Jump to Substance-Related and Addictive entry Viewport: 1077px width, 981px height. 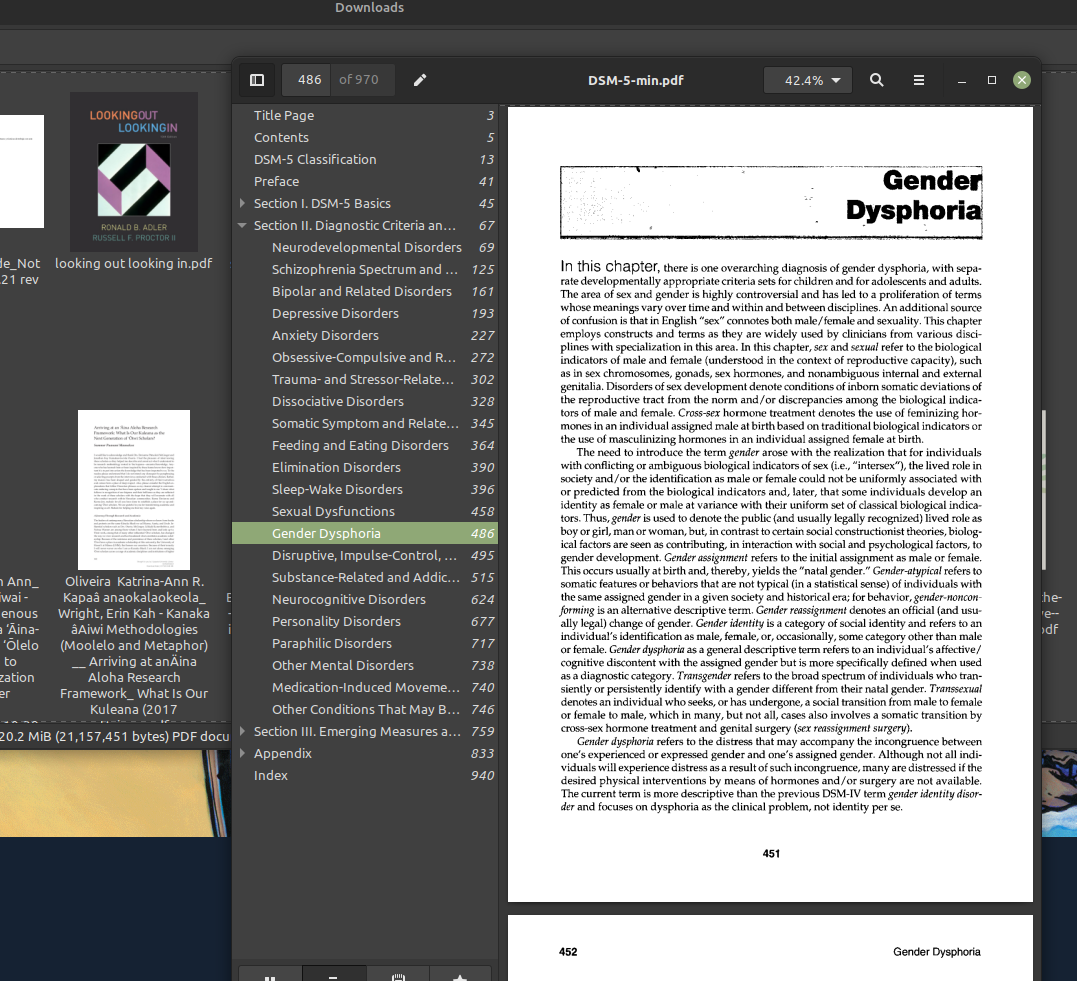[365, 577]
